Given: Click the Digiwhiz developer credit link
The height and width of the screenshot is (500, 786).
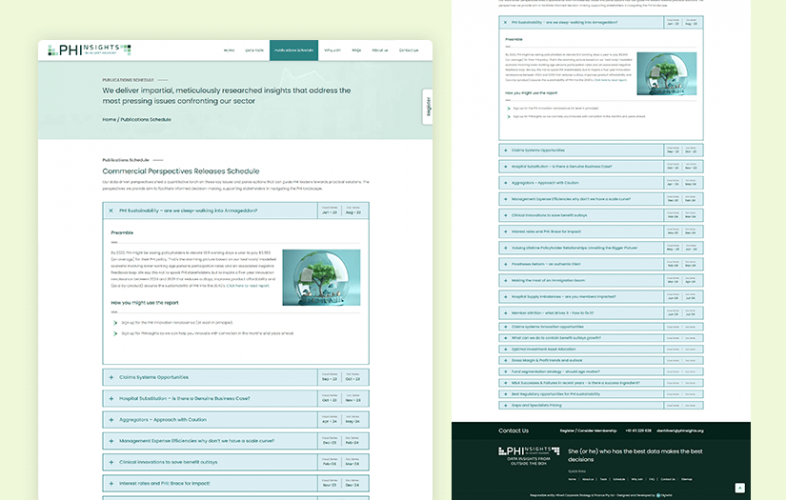Looking at the screenshot, I should [x=664, y=495].
